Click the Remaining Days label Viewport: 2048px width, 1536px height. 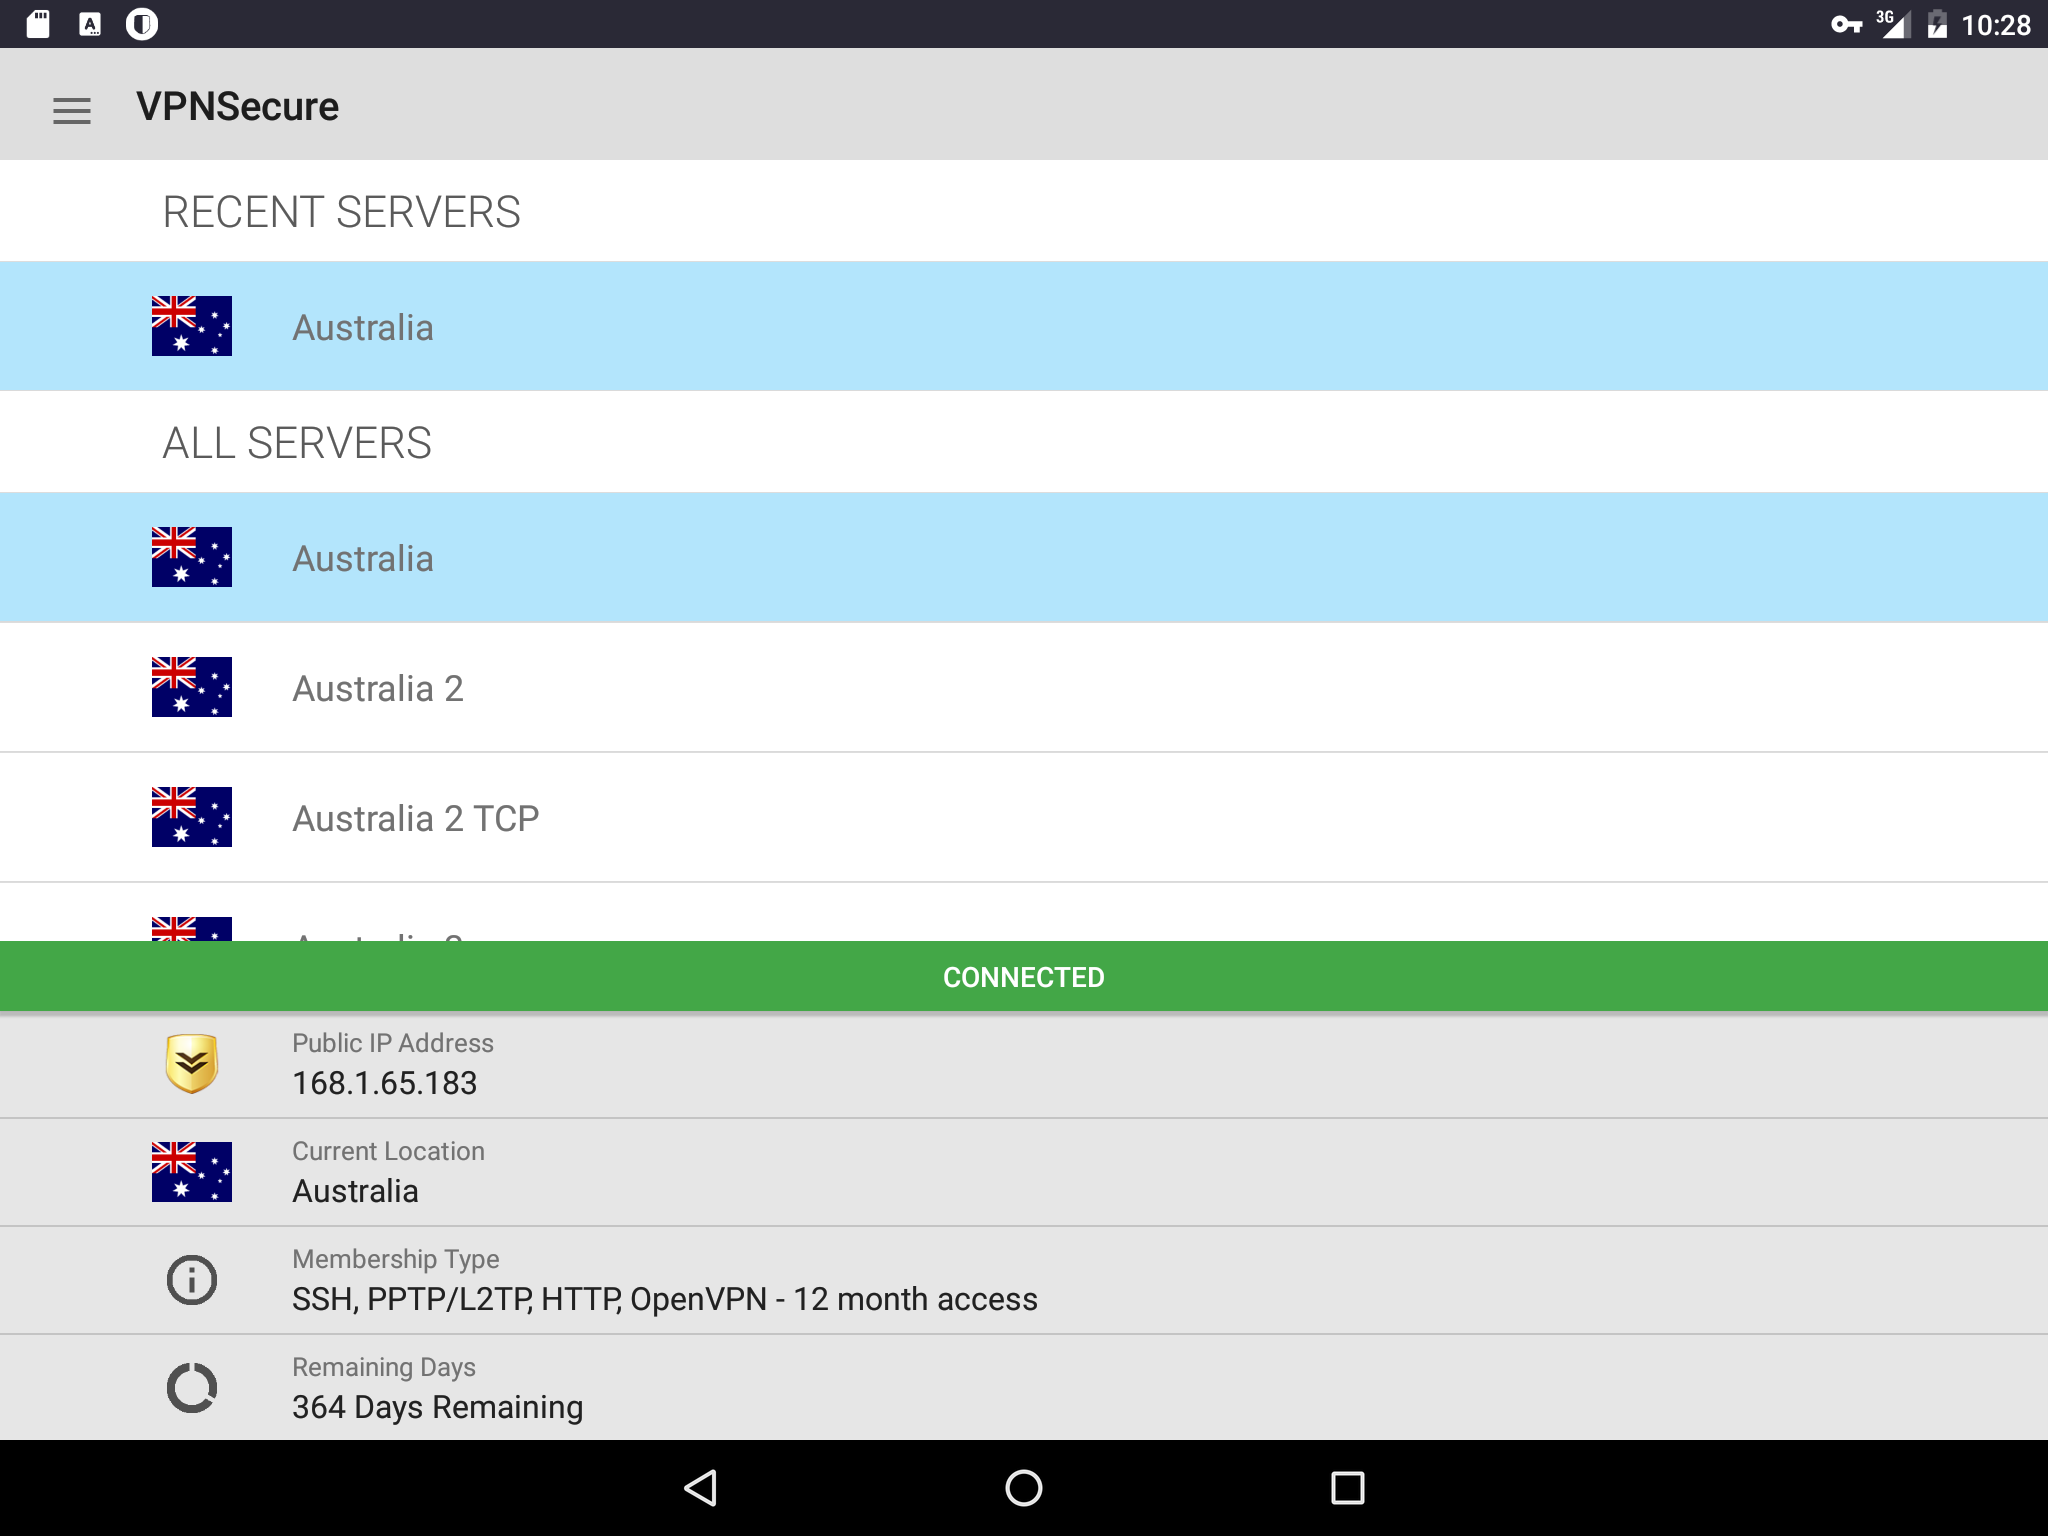[384, 1367]
